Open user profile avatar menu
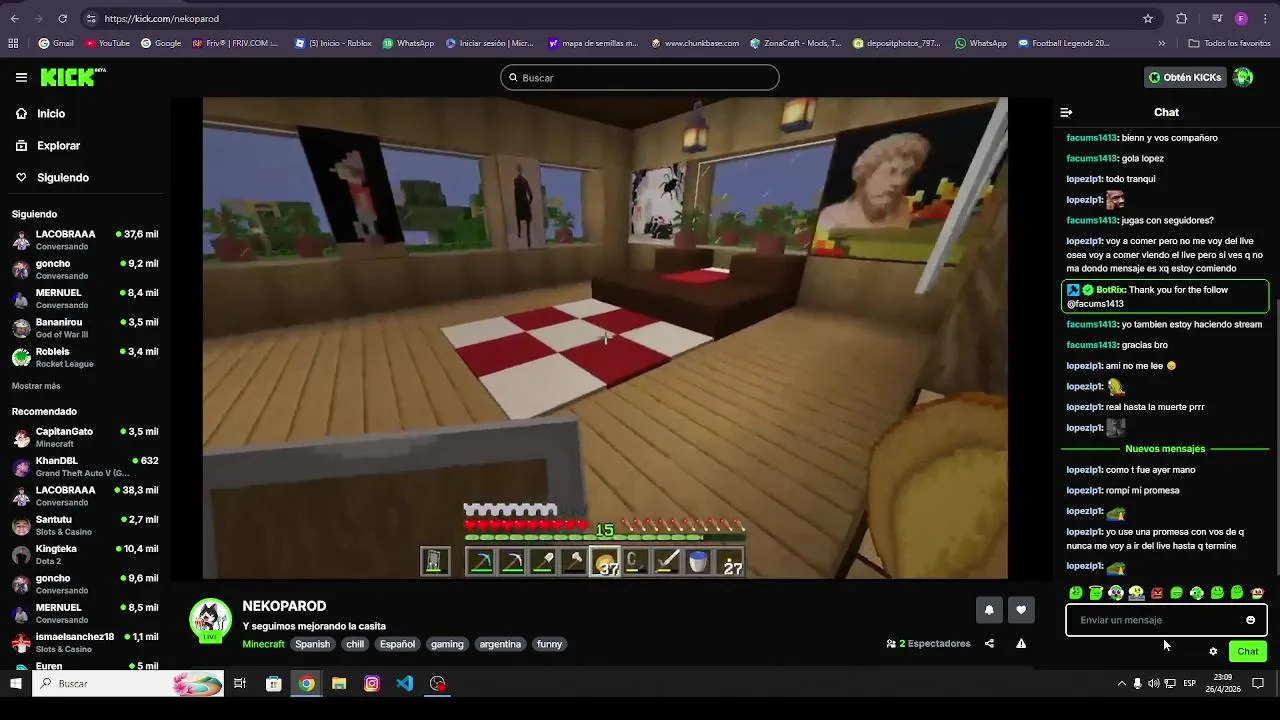This screenshot has height=720, width=1280. click(1243, 77)
